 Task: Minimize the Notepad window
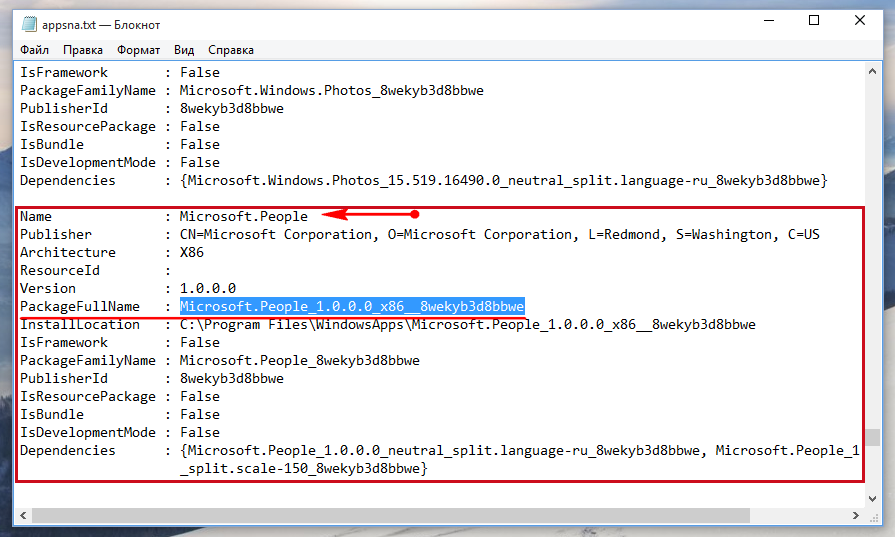pyautogui.click(x=769, y=21)
